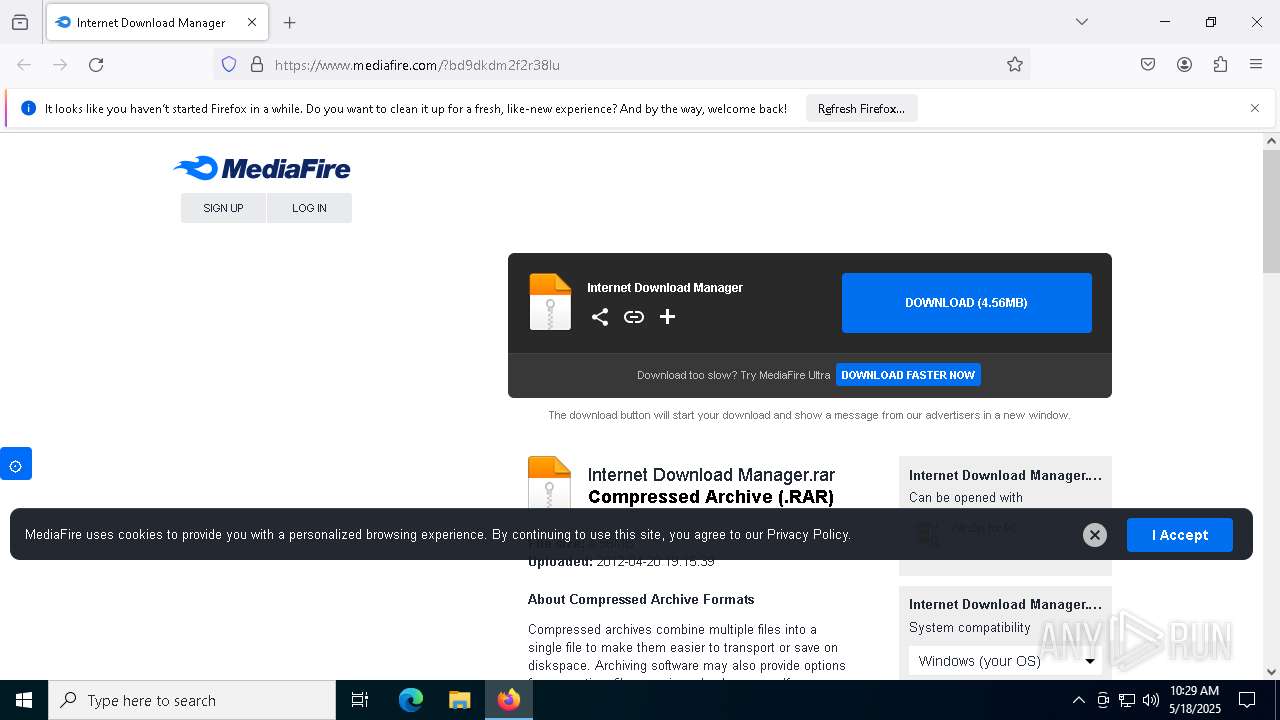The height and width of the screenshot is (720, 1280).
Task: Accept cookies with I Accept
Action: click(x=1180, y=535)
